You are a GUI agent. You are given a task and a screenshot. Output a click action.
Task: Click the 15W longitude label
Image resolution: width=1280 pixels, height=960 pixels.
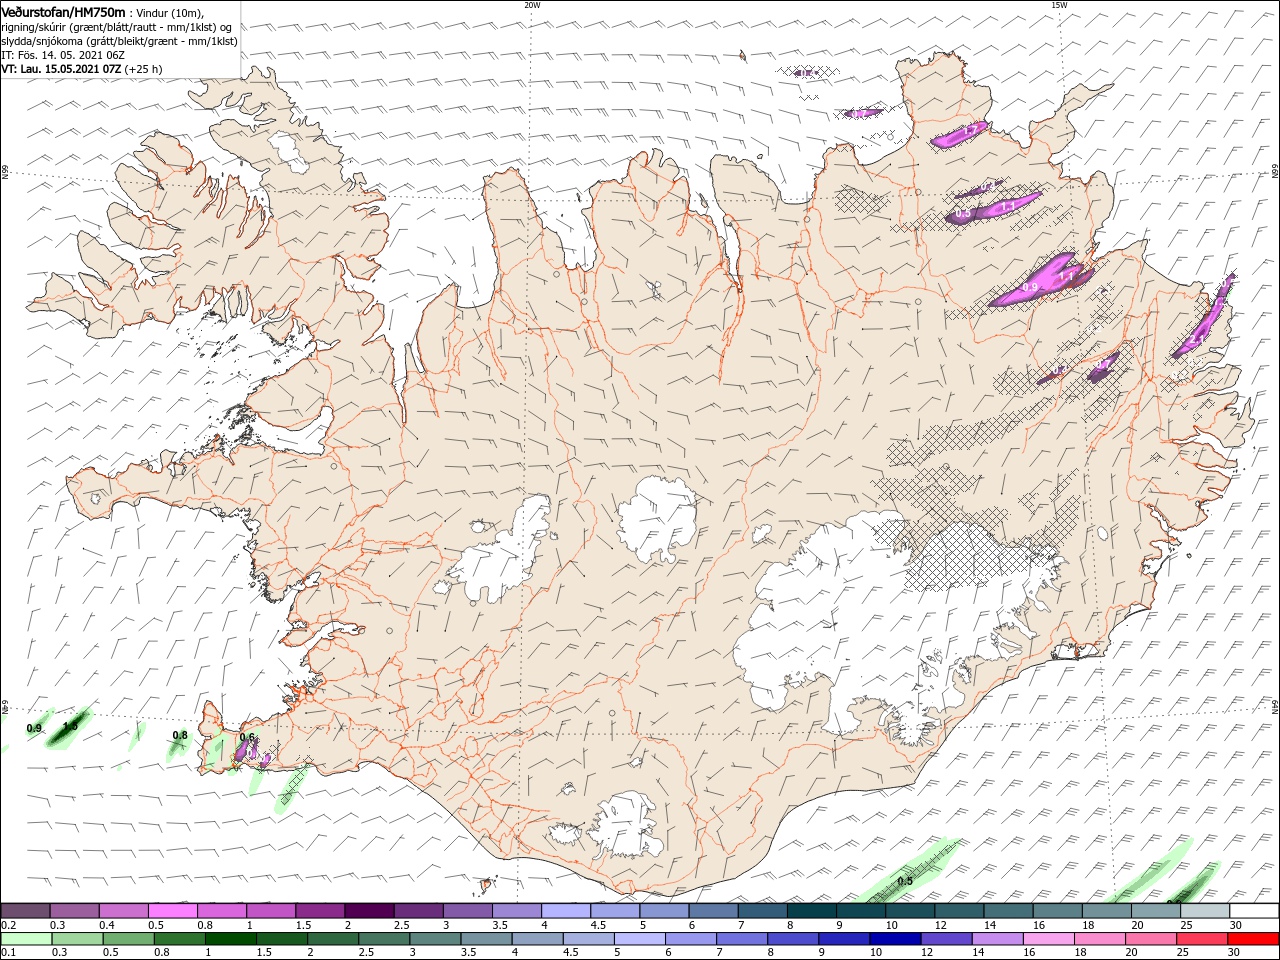(x=1059, y=5)
